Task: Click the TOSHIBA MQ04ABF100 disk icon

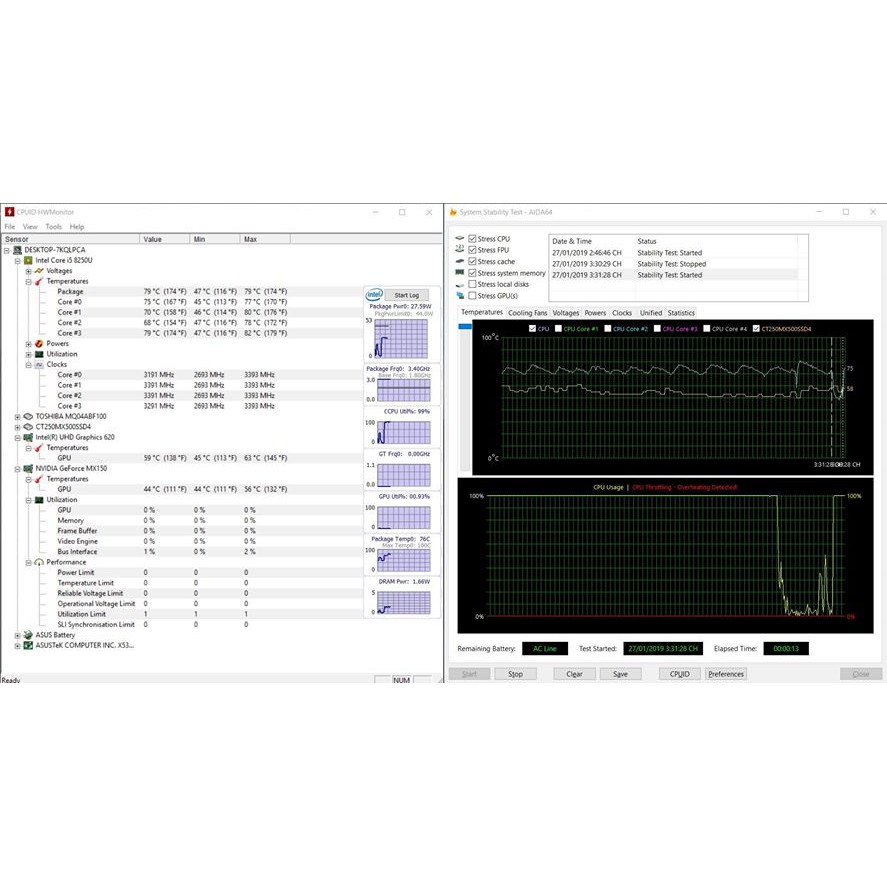Action: [28, 416]
